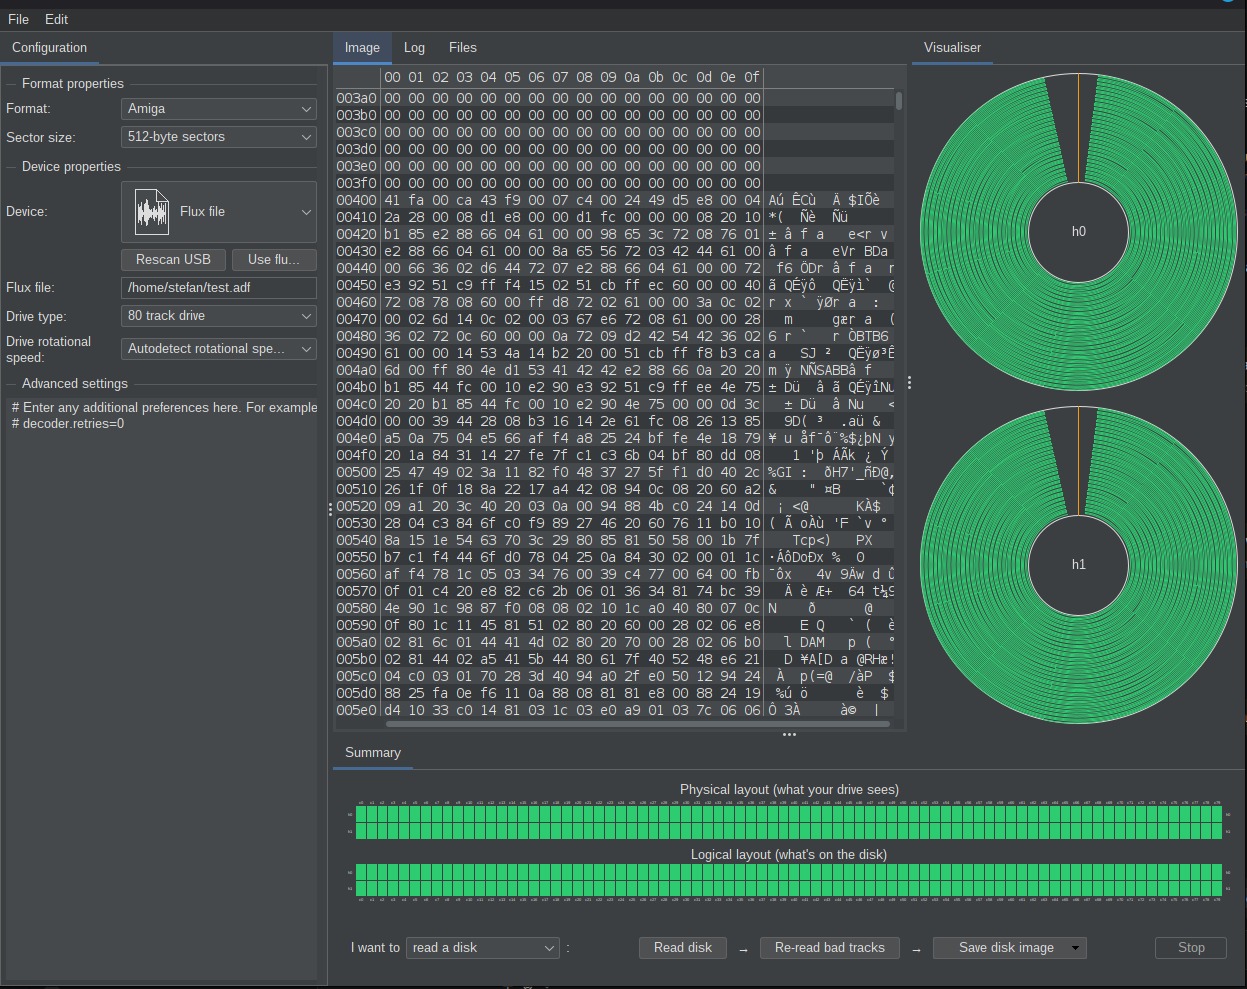The height and width of the screenshot is (989, 1247).
Task: Click the hex row address 00400
Action: (357, 200)
